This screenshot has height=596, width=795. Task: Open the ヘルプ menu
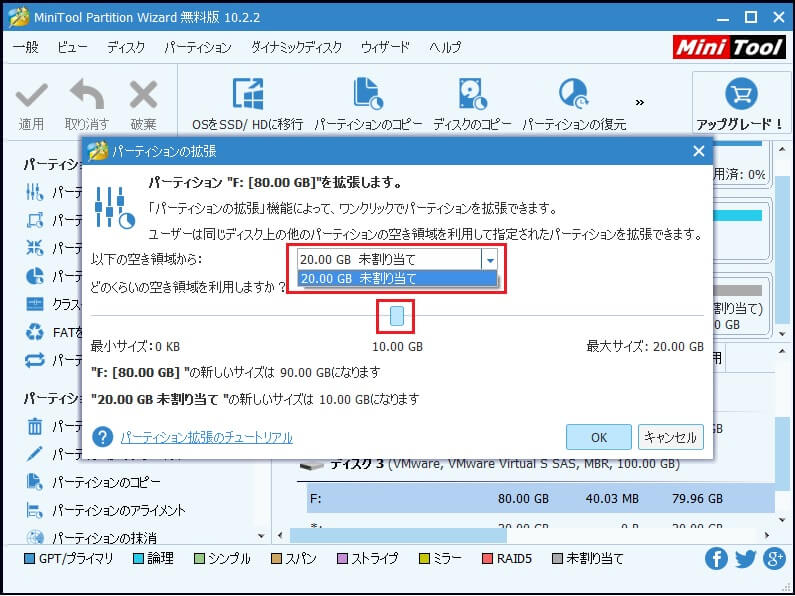(445, 47)
